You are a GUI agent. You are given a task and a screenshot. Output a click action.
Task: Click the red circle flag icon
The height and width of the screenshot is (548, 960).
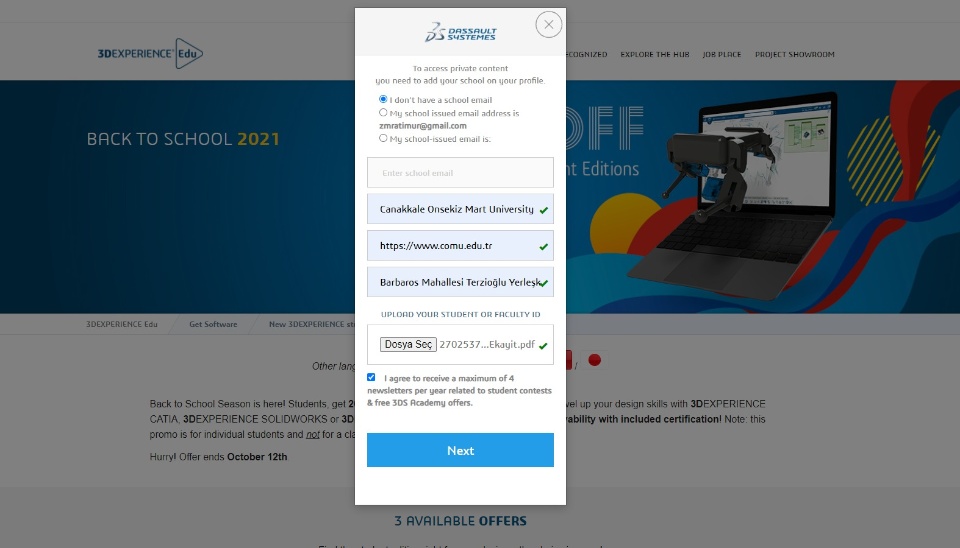tap(594, 360)
